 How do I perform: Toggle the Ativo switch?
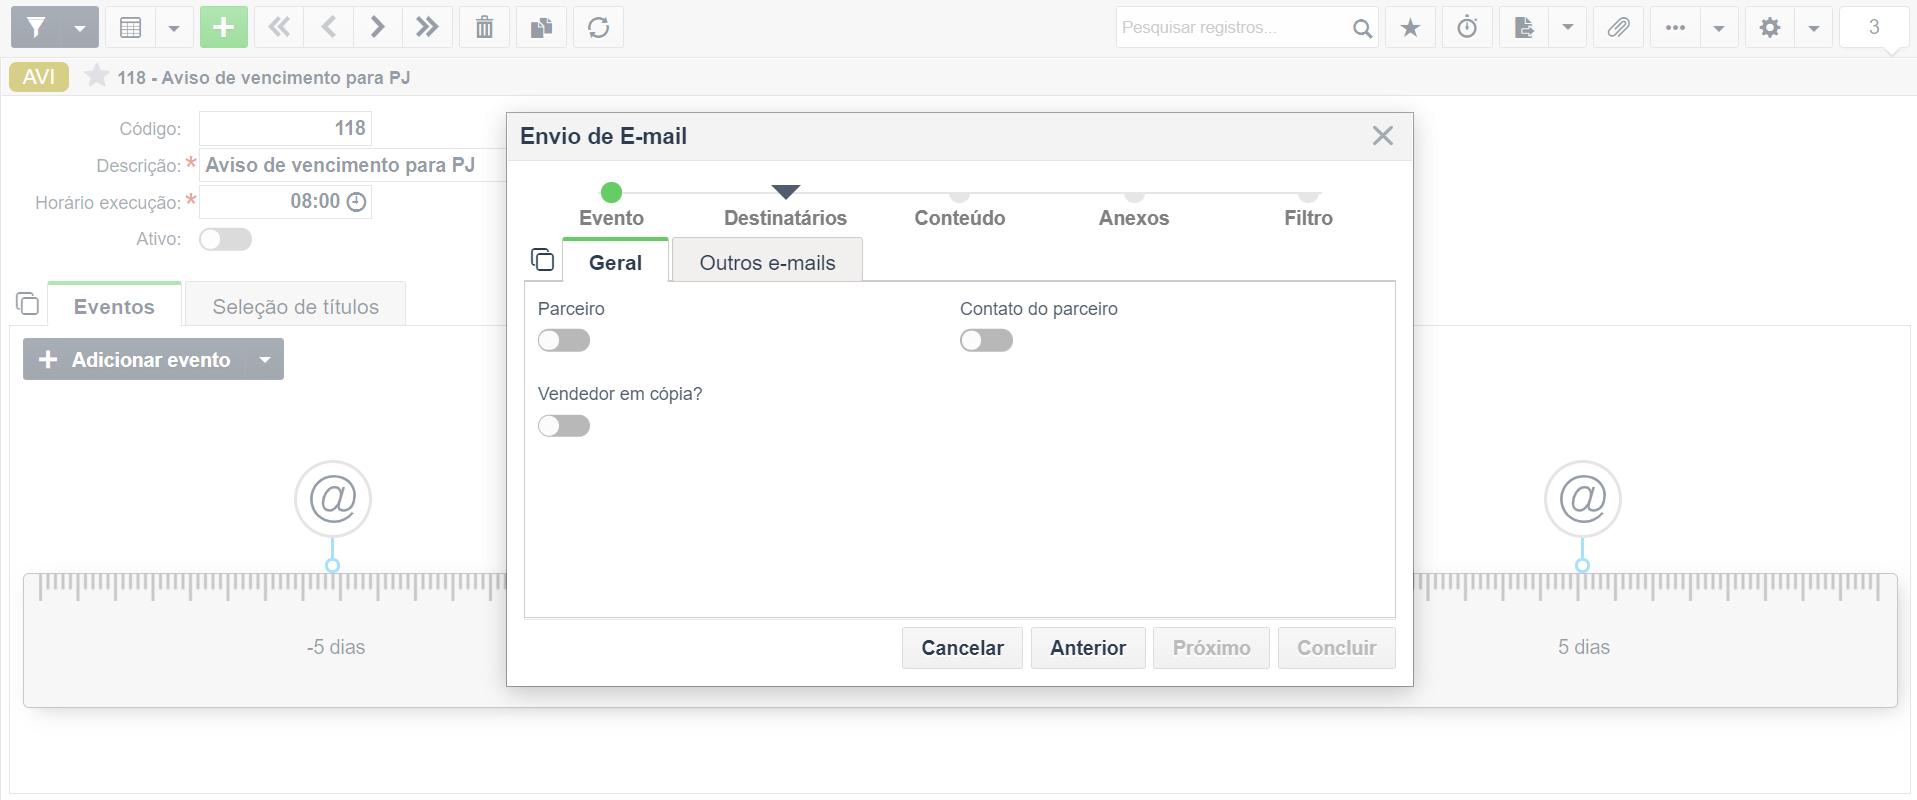[225, 239]
